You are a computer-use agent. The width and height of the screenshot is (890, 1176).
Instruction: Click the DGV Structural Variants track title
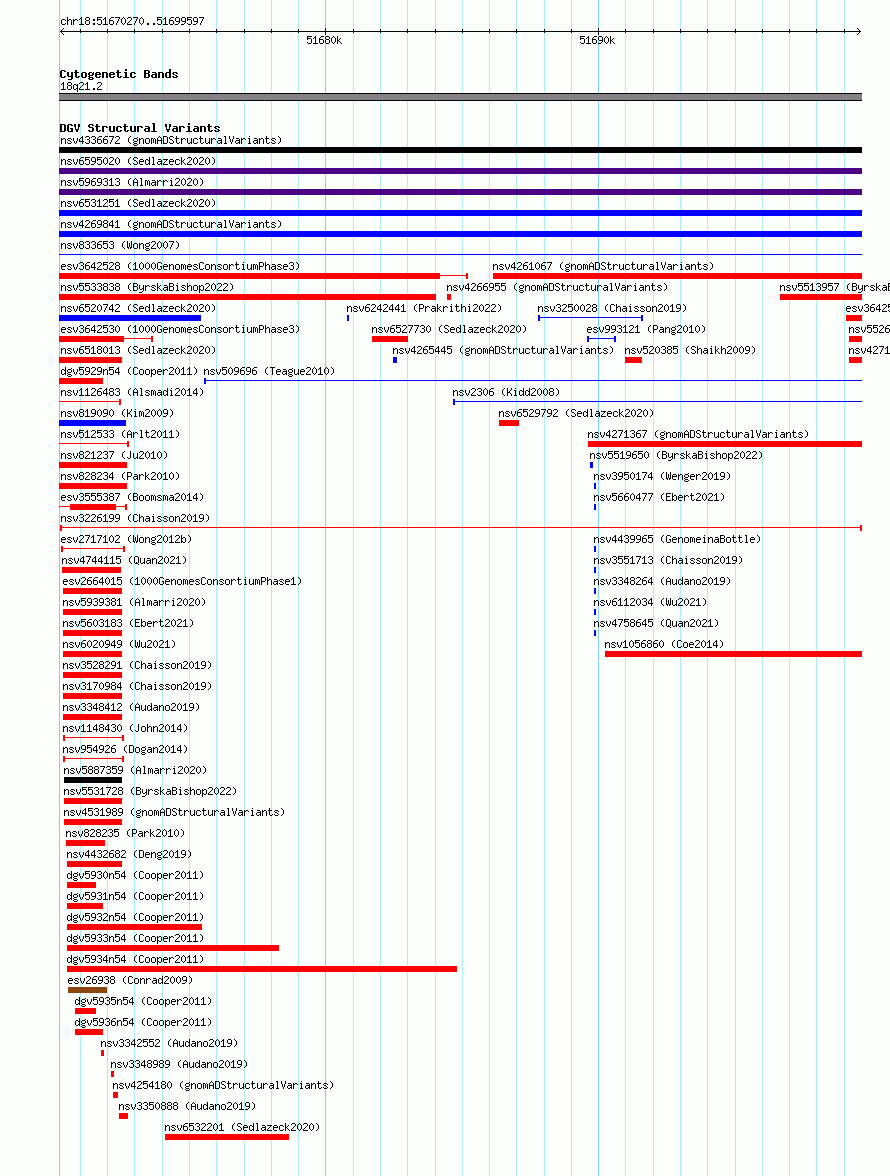point(139,128)
